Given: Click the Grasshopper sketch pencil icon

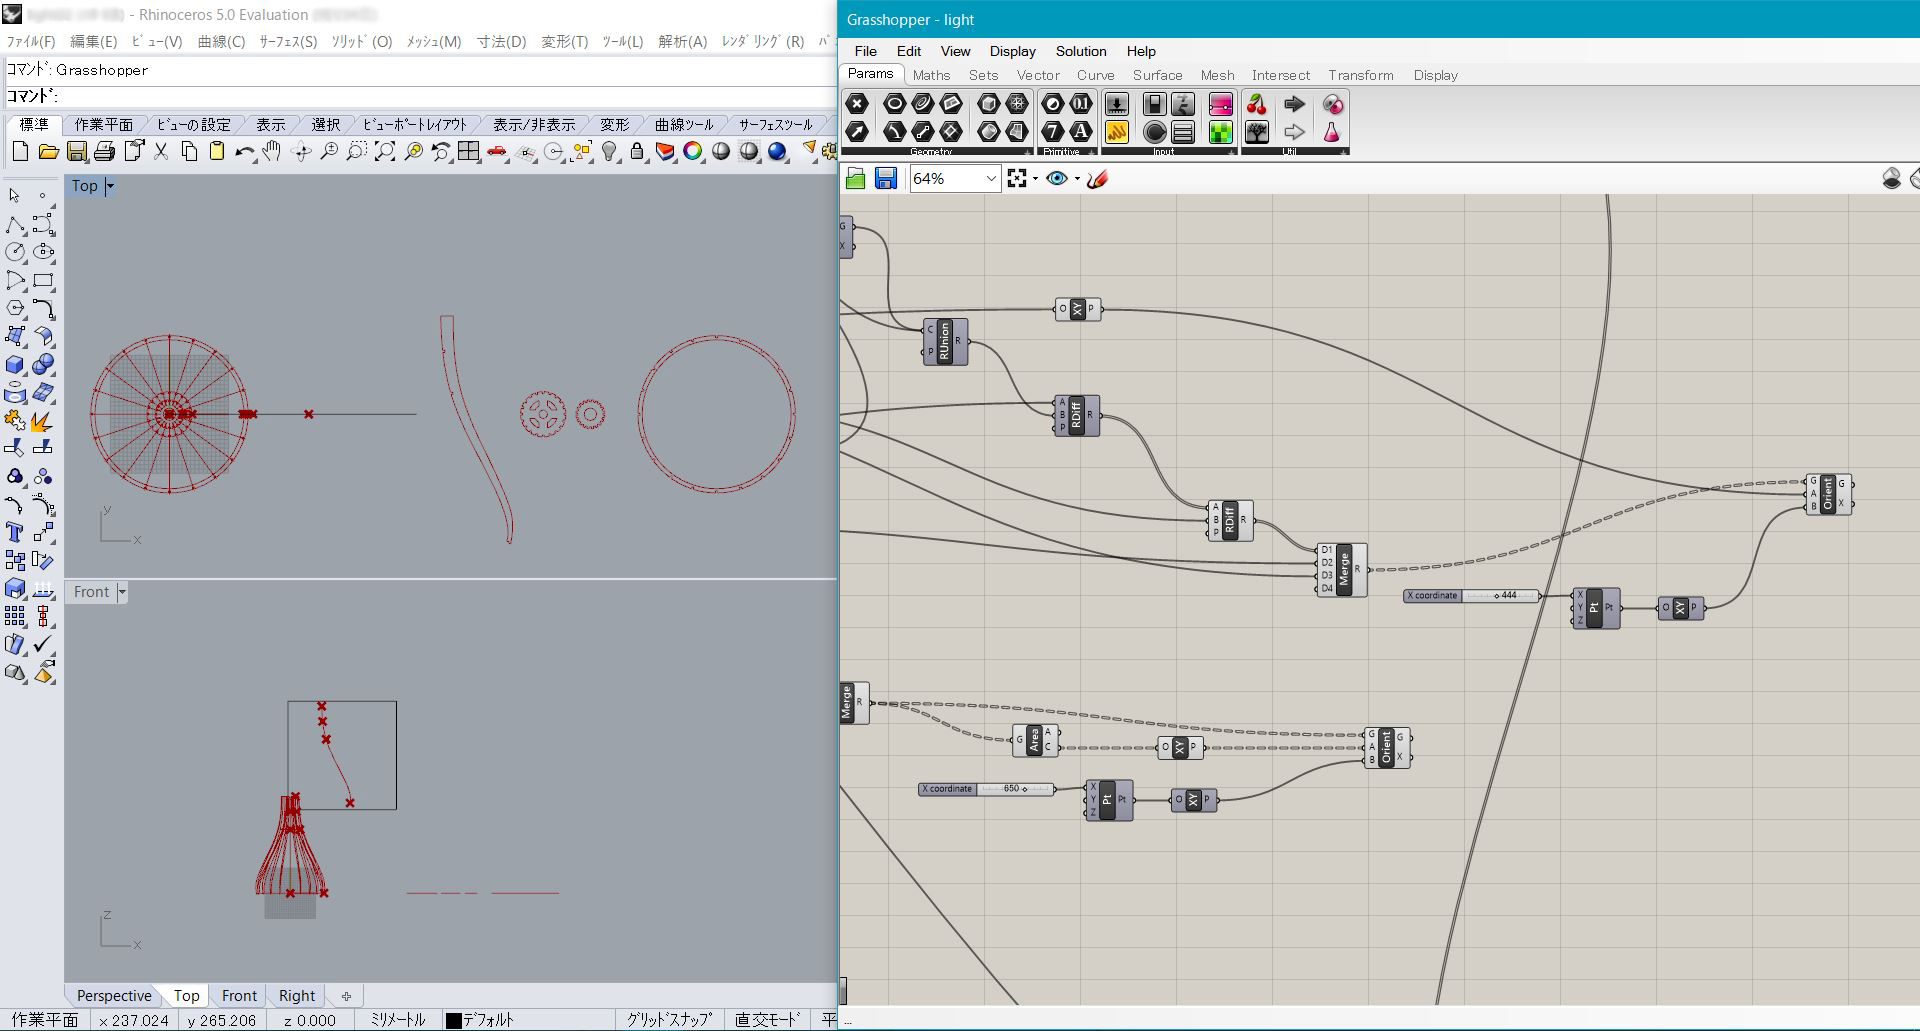Looking at the screenshot, I should pyautogui.click(x=1097, y=178).
